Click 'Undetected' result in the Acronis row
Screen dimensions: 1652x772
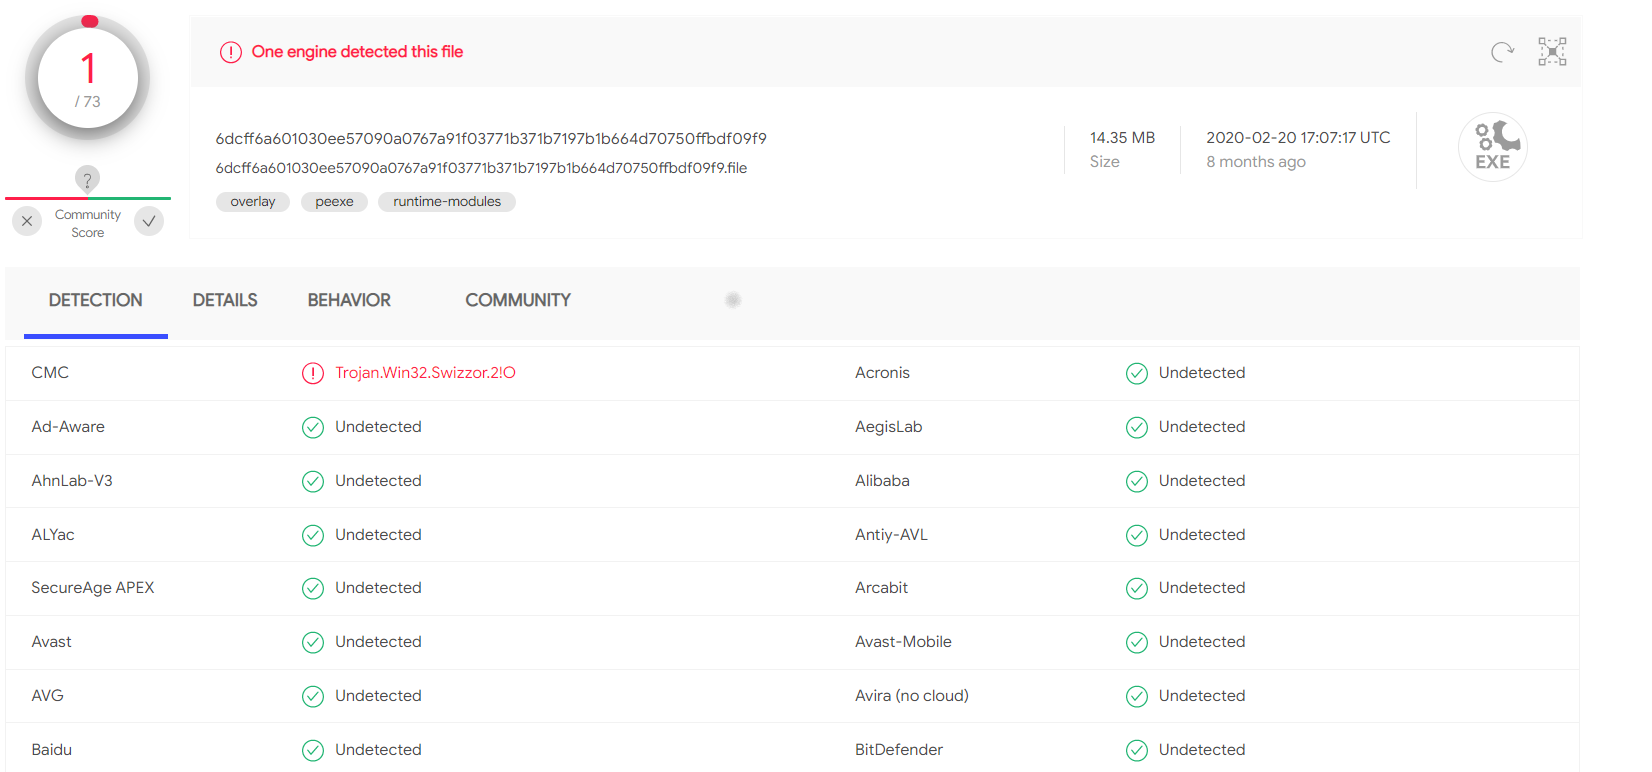point(1202,373)
